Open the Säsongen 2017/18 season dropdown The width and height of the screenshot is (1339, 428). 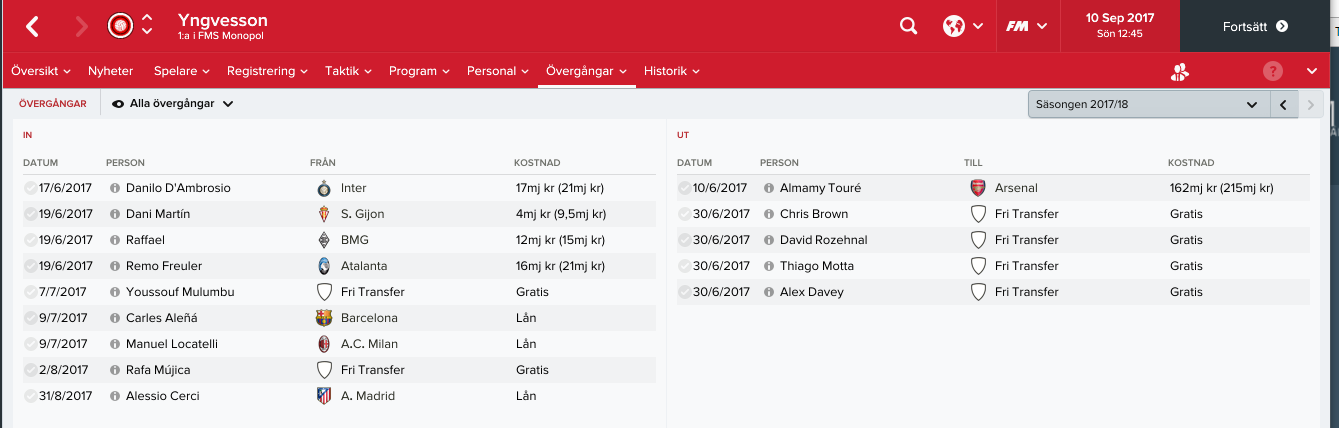[1148, 104]
